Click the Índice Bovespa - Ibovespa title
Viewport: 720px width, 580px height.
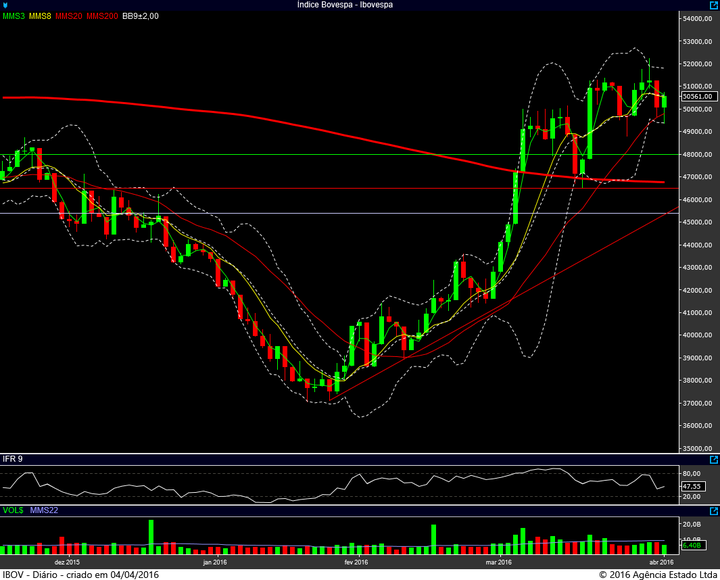(x=345, y=5)
